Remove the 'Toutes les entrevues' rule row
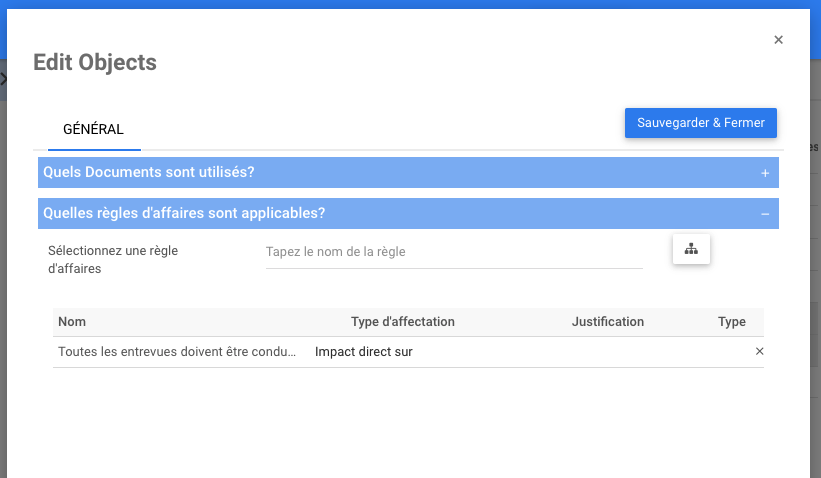Image resolution: width=821 pixels, height=478 pixels. point(759,352)
